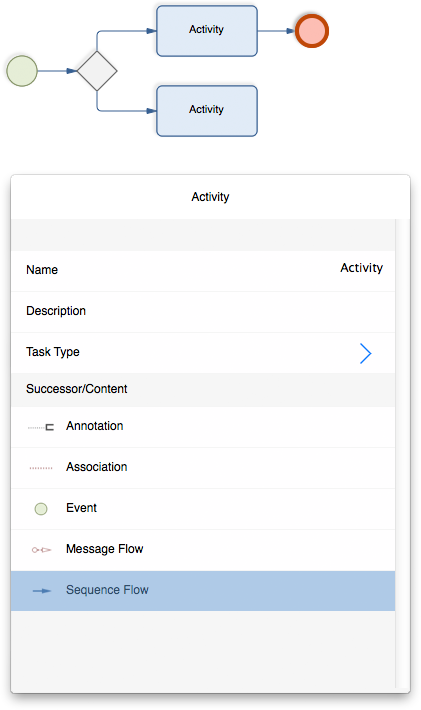The width and height of the screenshot is (421, 710).
Task: Click the dotted Association line icon
Action: [x=41, y=468]
